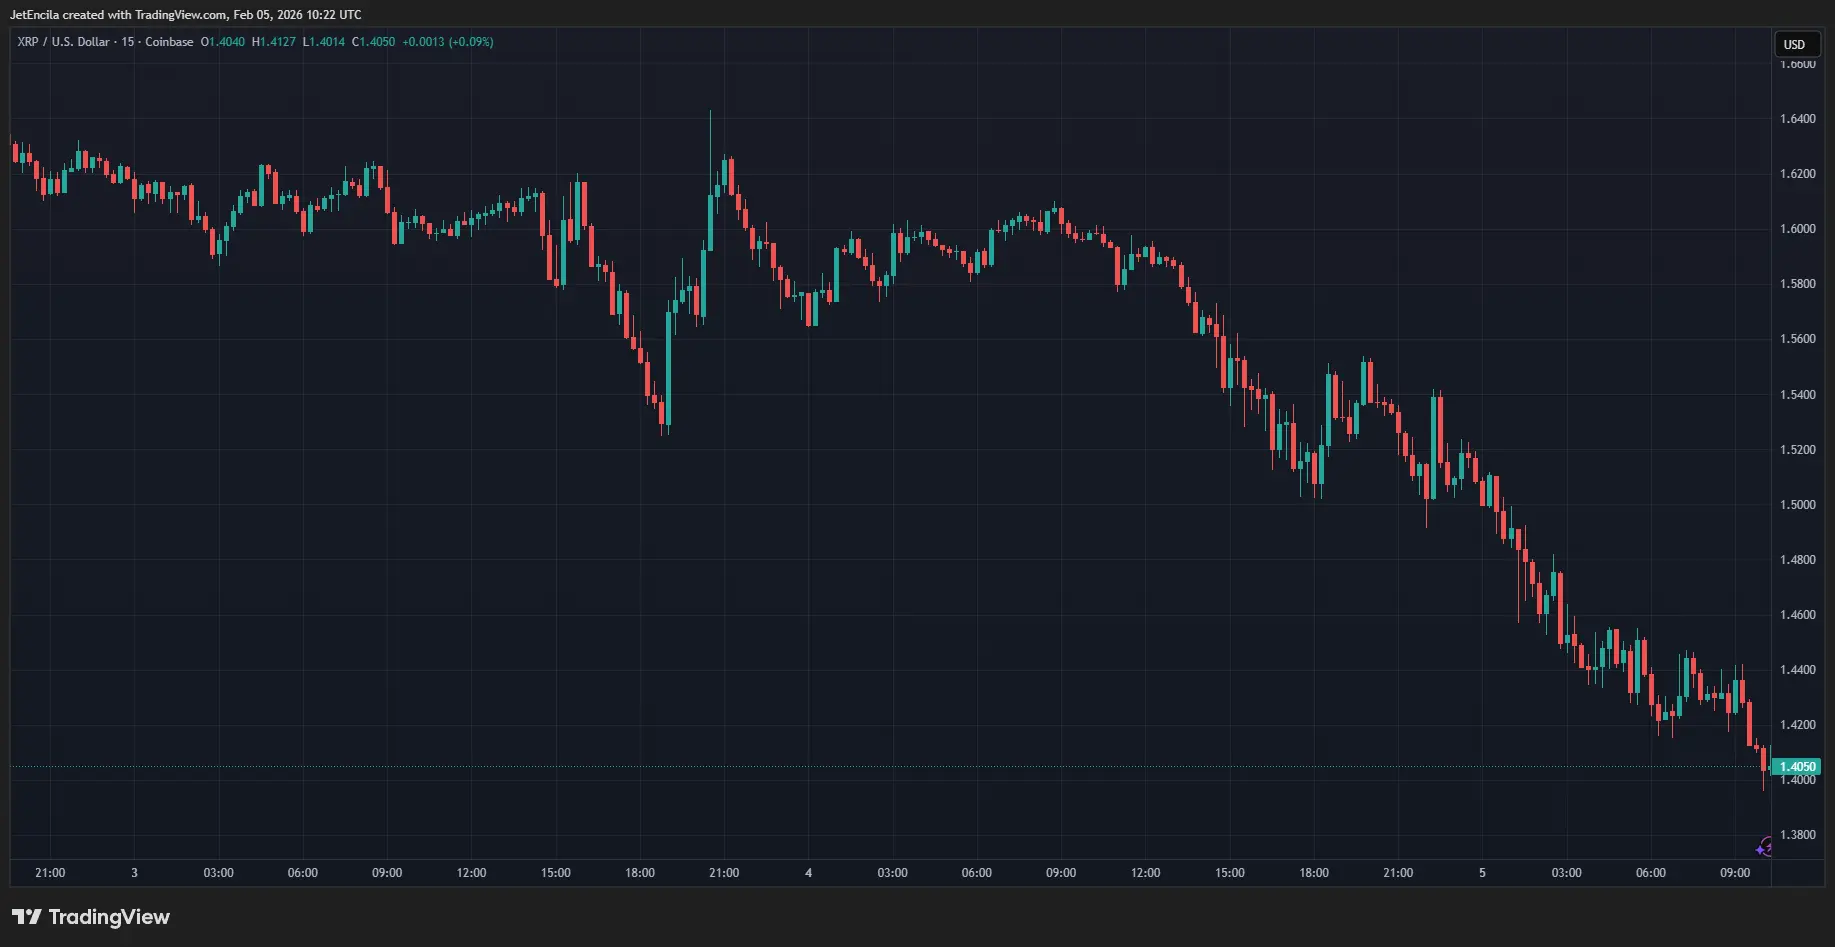1835x947 pixels.
Task: Click the 15 interval in the chart legend
Action: [128, 42]
